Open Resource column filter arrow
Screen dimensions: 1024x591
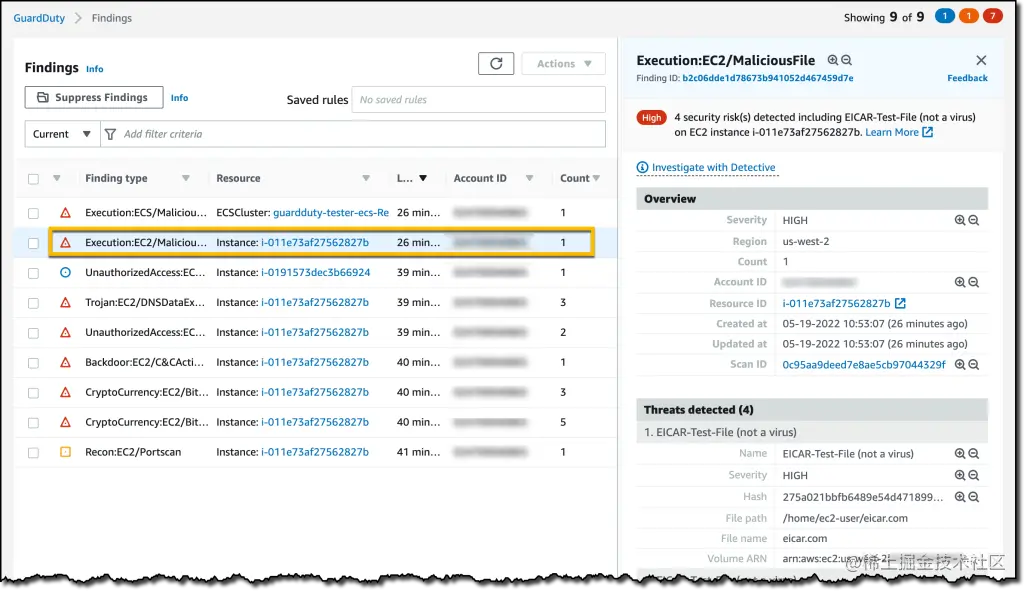tap(366, 178)
